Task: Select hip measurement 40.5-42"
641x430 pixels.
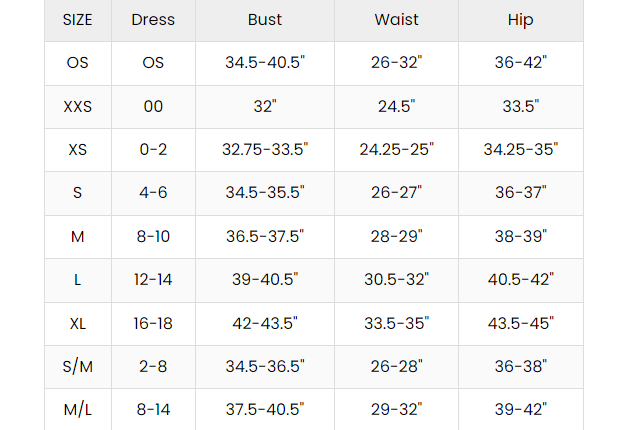Action: pos(521,280)
